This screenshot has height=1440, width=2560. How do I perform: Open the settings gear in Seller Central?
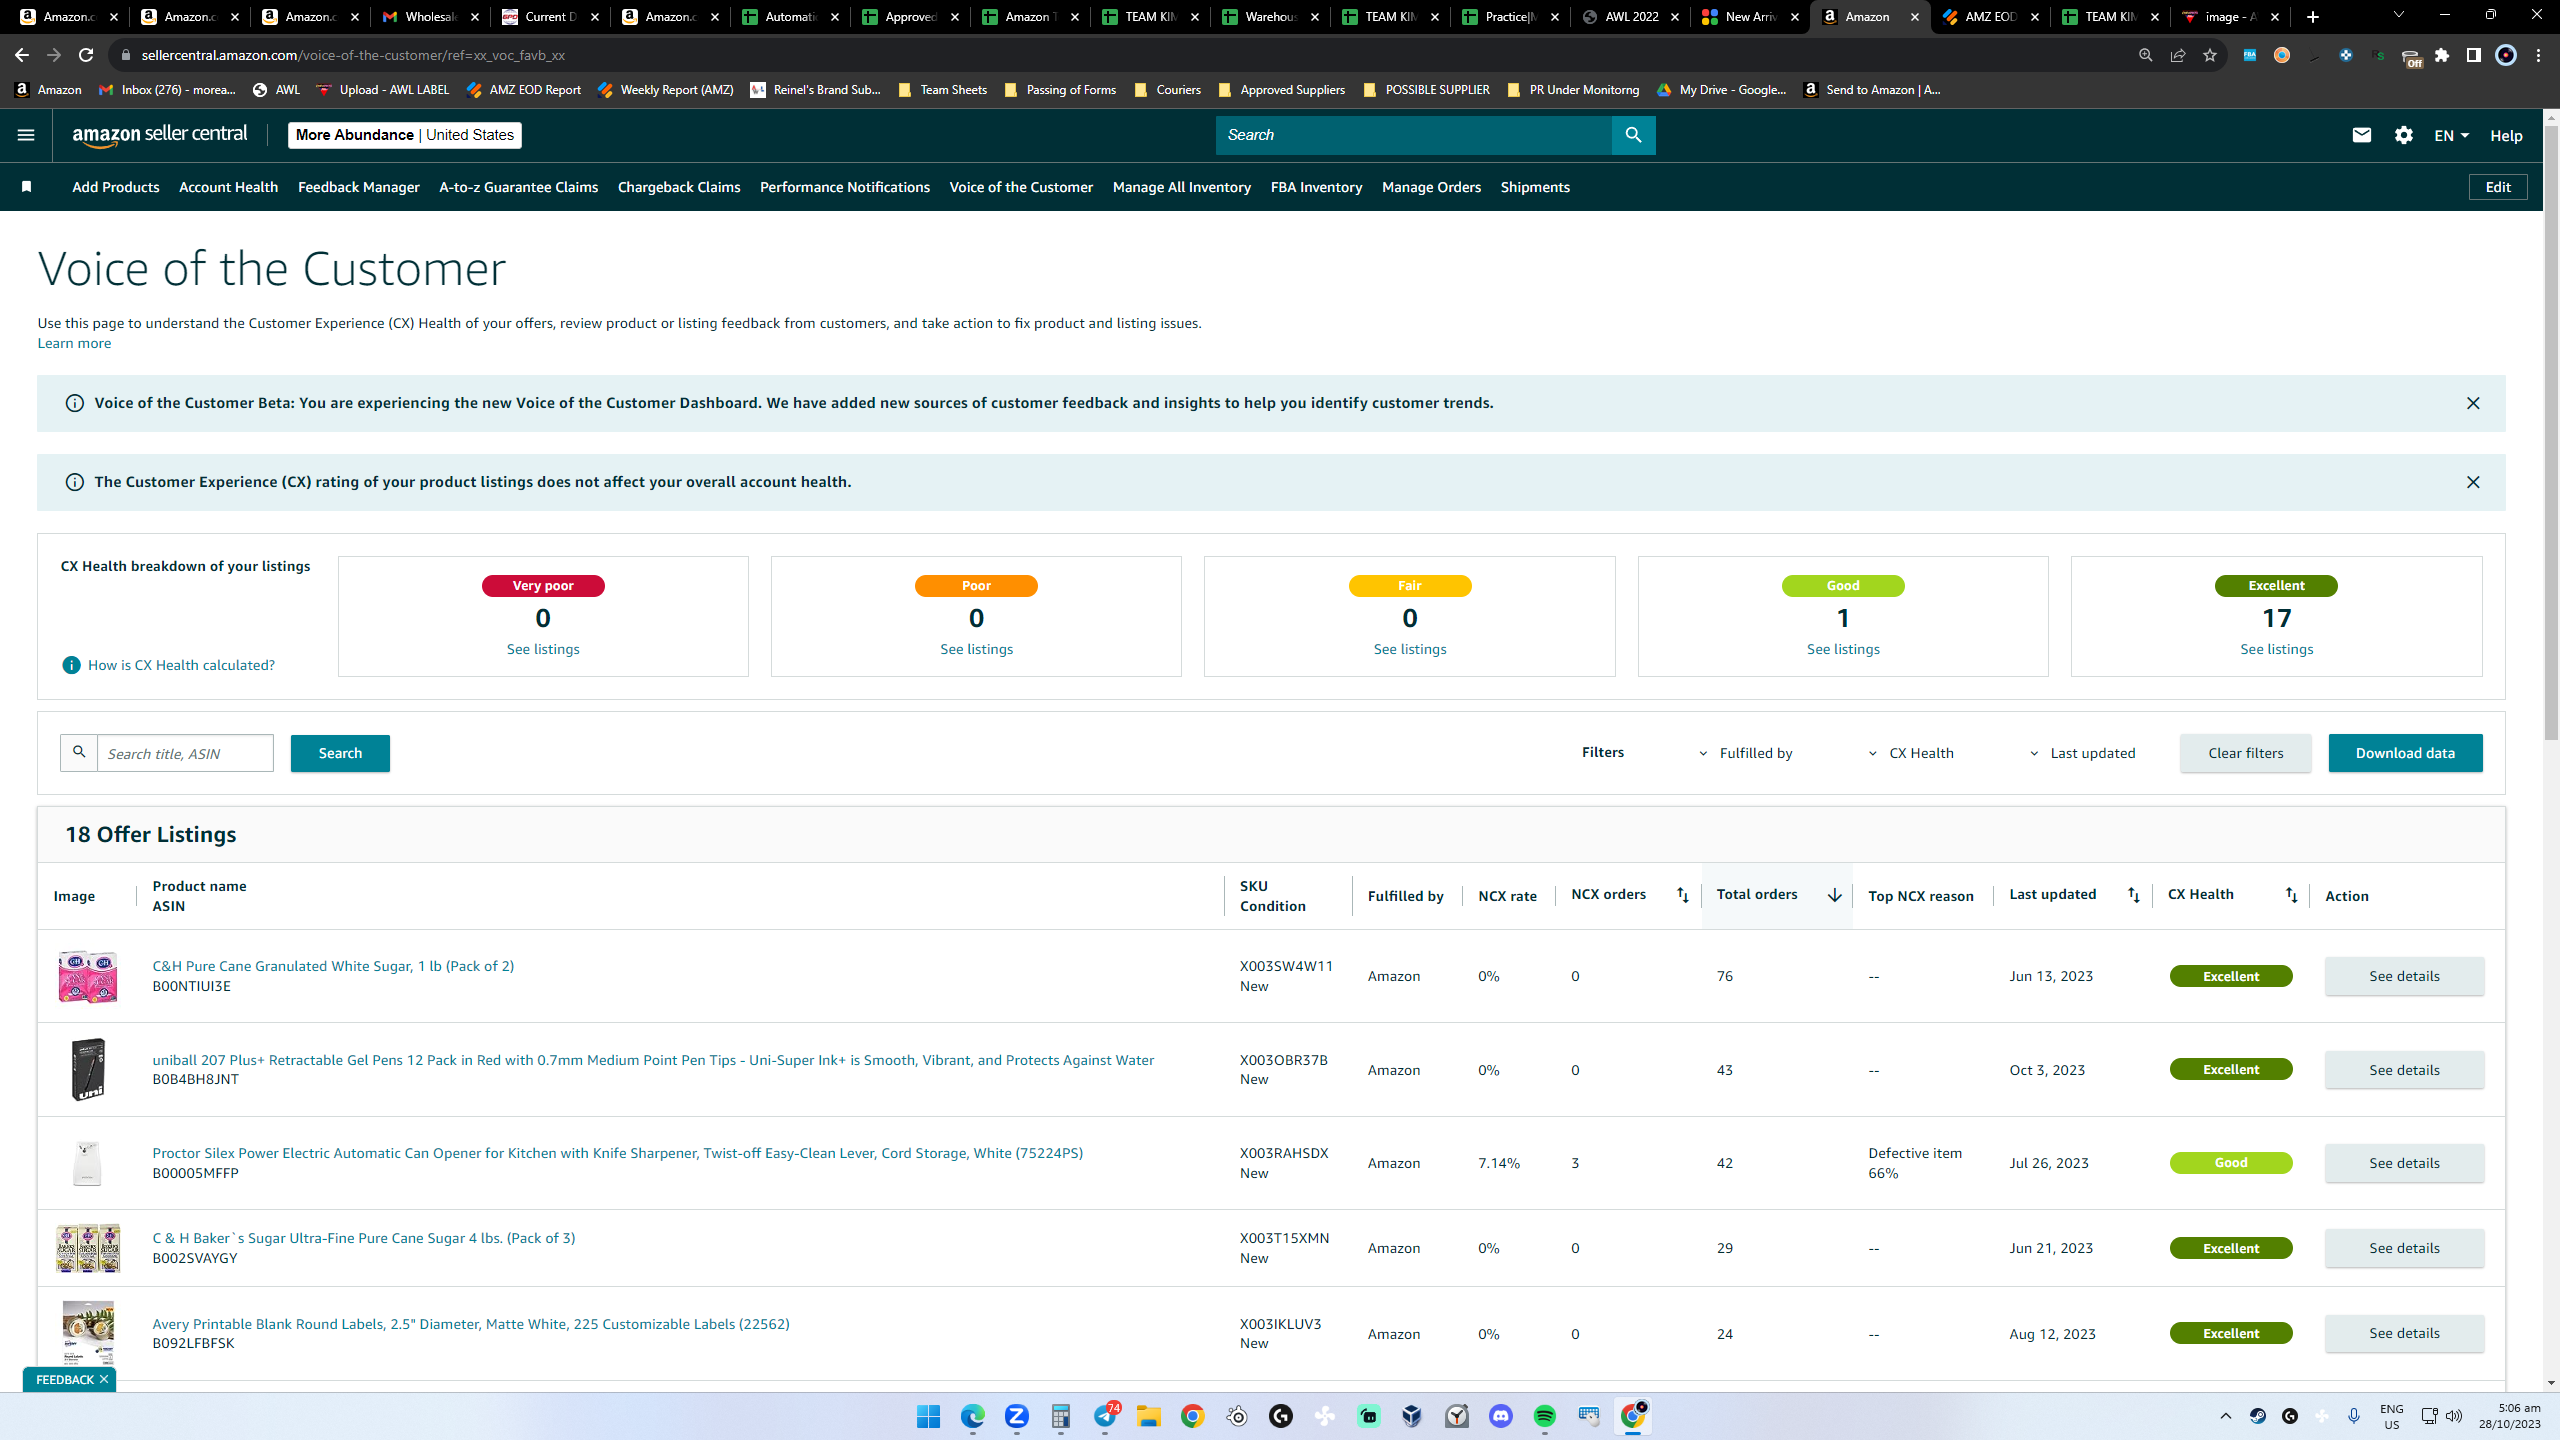(2404, 135)
